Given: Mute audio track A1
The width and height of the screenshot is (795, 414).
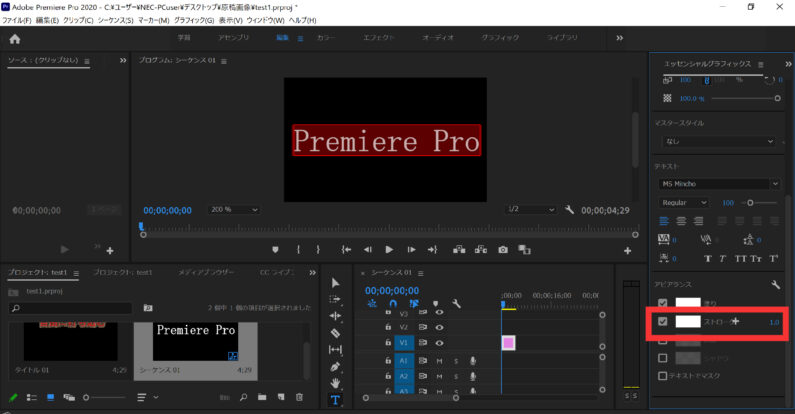Looking at the screenshot, I should tap(439, 361).
